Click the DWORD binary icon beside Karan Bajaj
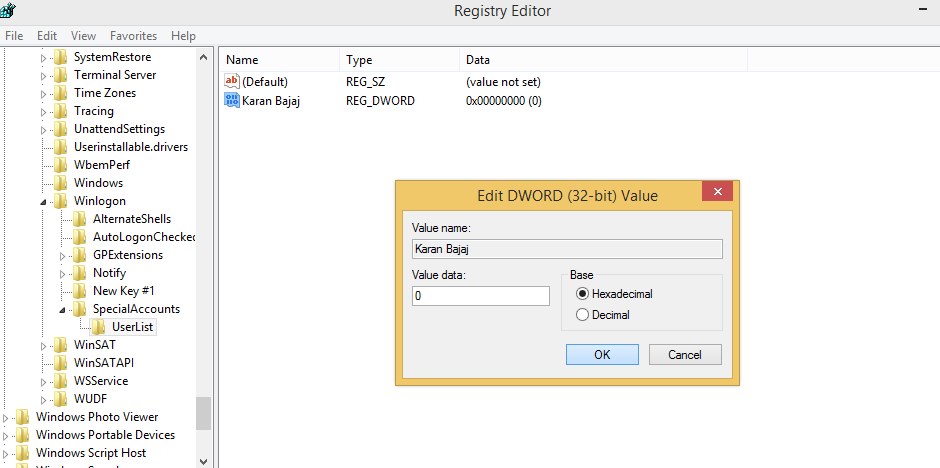The image size is (940, 468). click(231, 100)
